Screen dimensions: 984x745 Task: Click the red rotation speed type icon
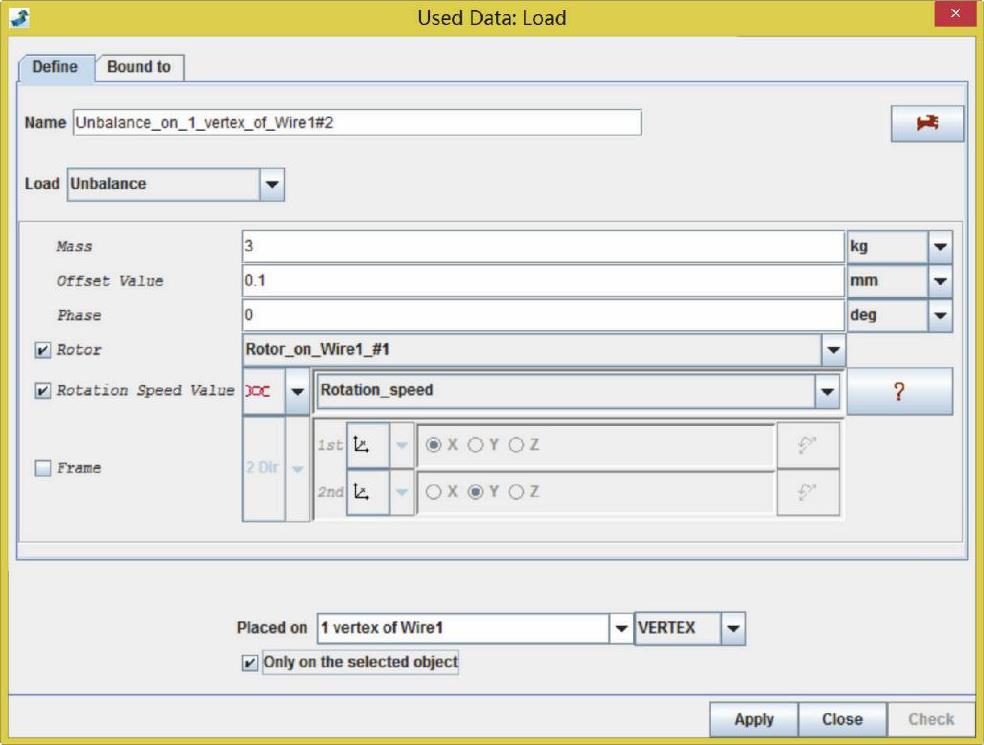[263, 391]
